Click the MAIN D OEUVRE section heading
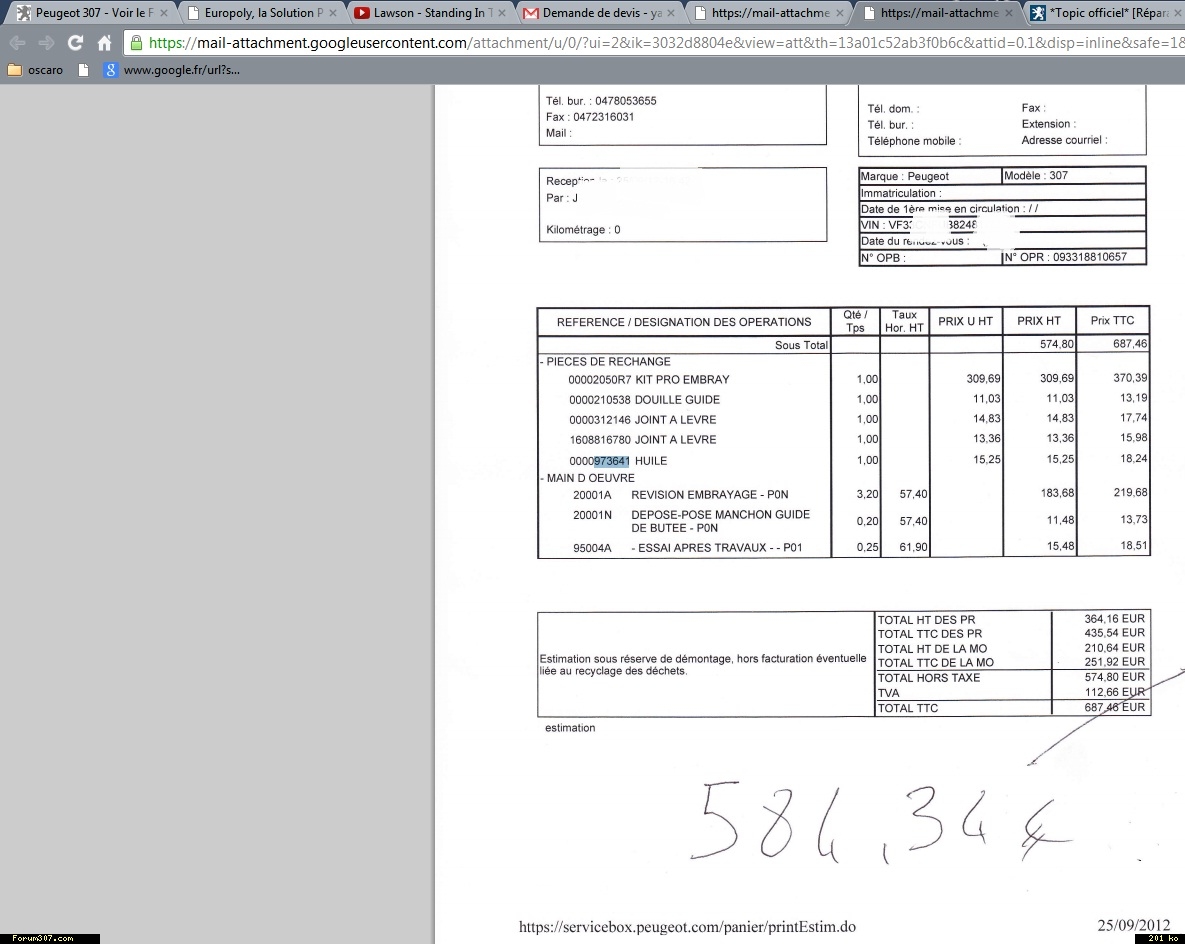Viewport: 1185px width, 944px height. [587, 478]
